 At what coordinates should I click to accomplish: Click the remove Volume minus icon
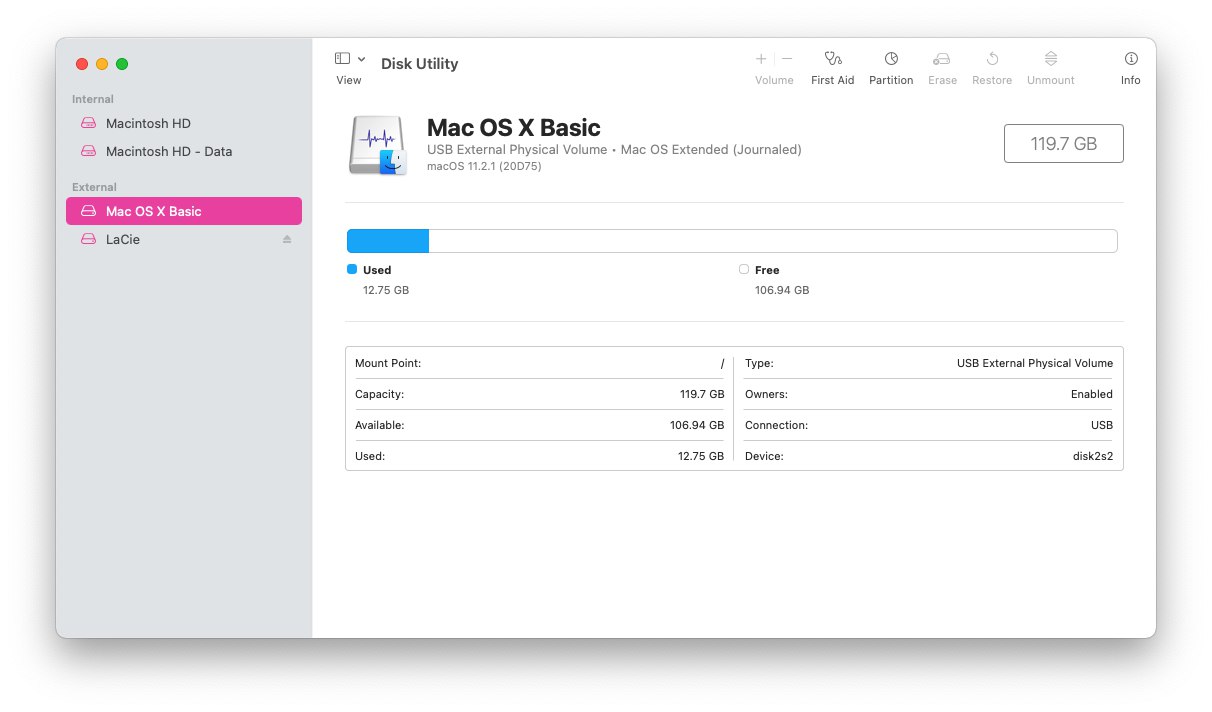787,59
